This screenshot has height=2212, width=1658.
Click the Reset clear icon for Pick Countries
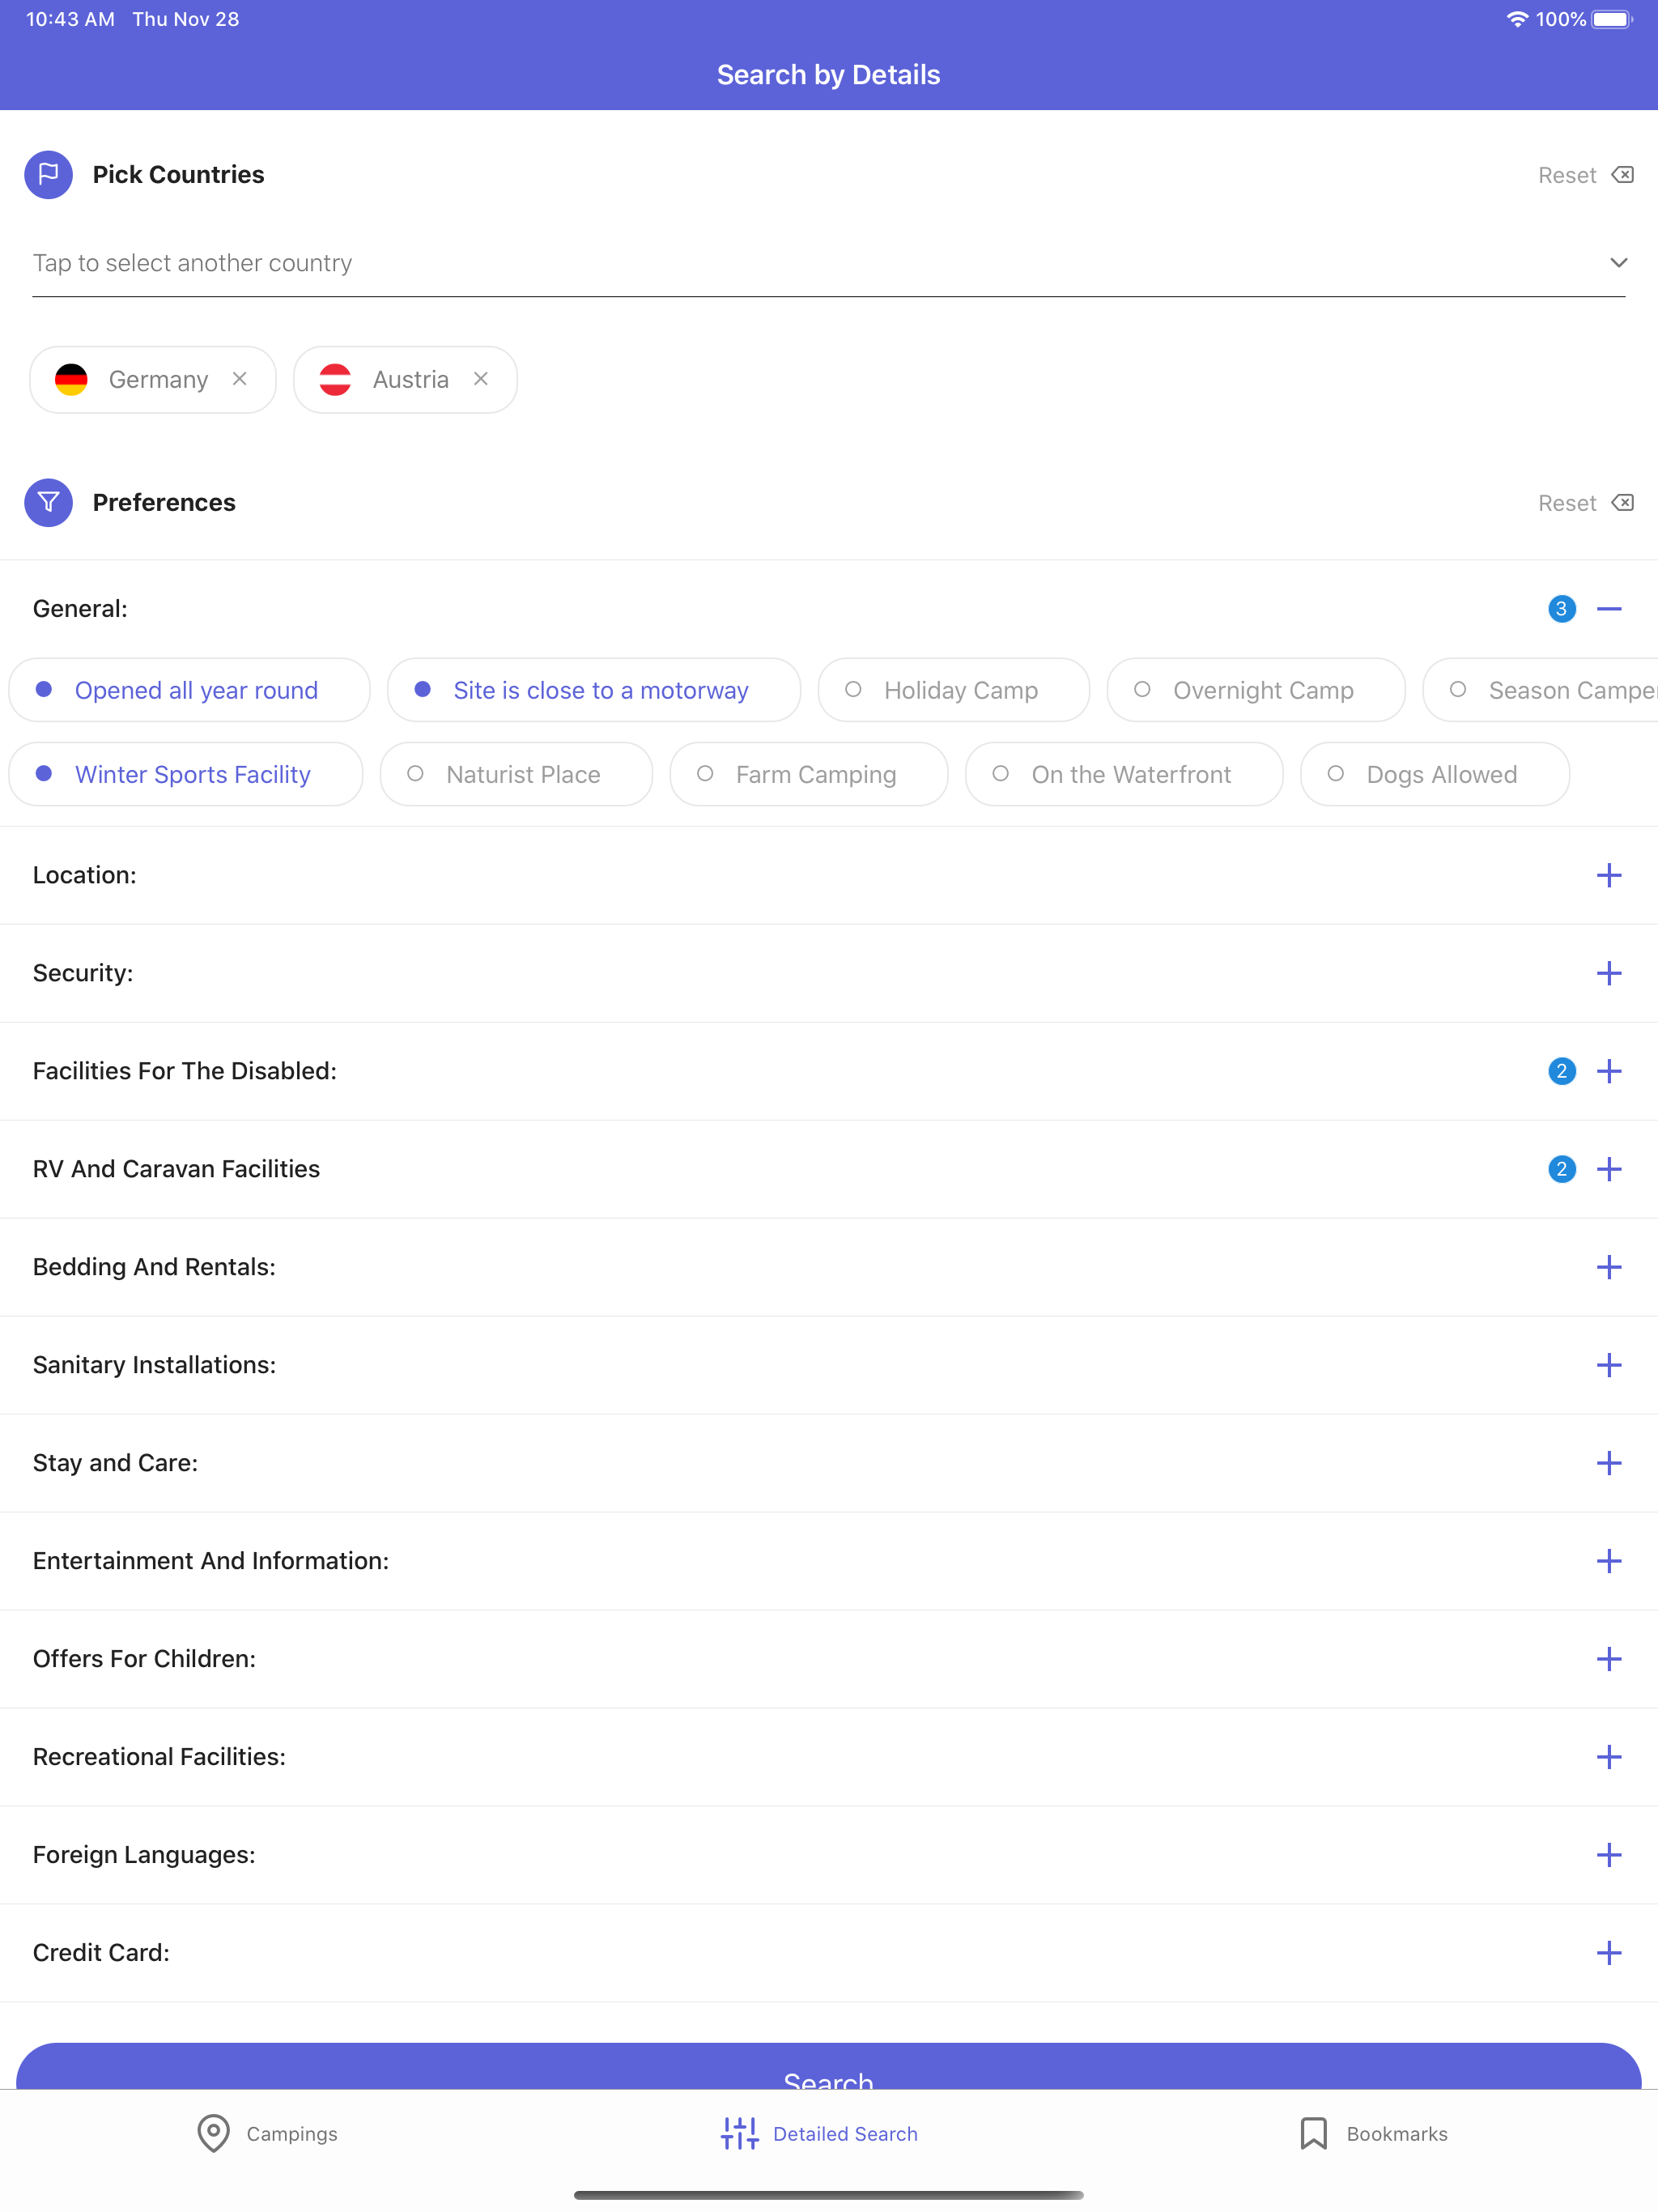tap(1622, 174)
